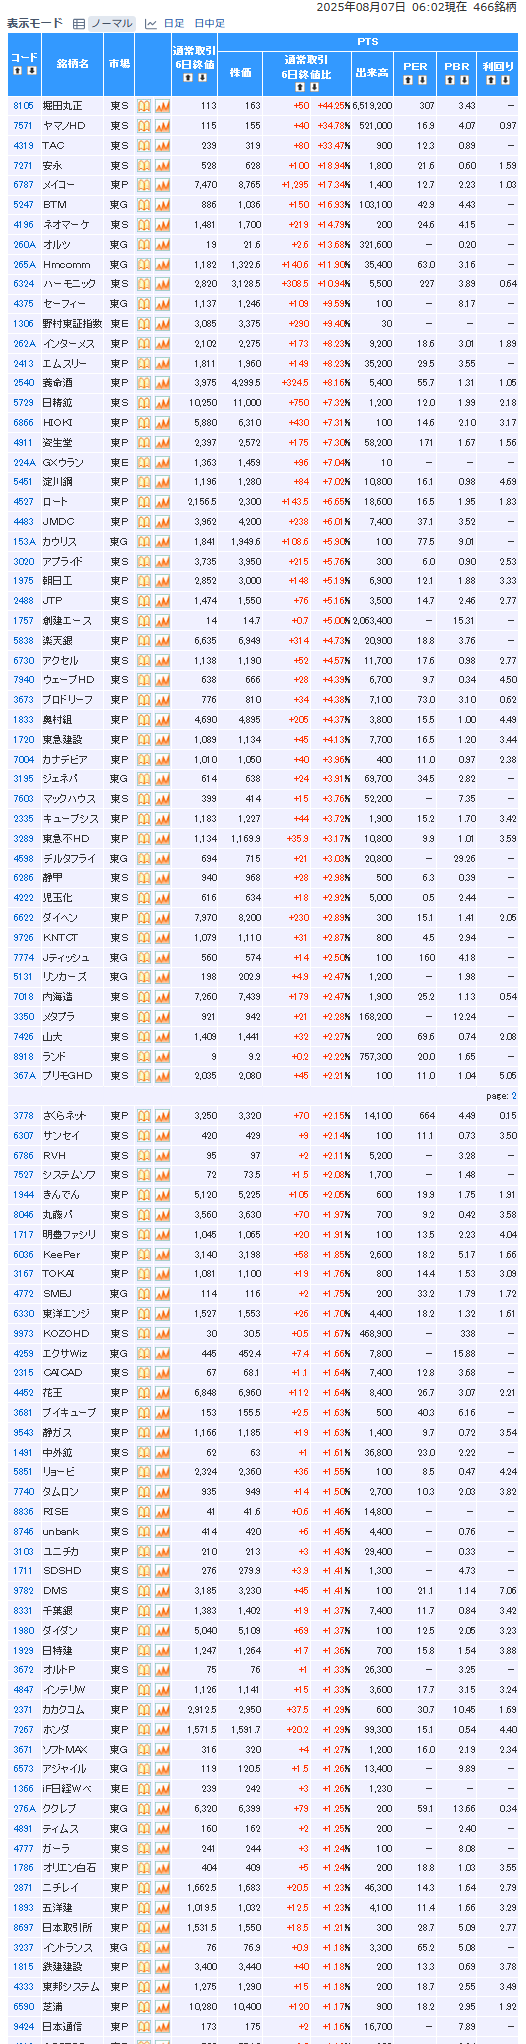Open stock code 5838 link
Image resolution: width=526 pixels, height=2044 pixels.
tap(23, 640)
